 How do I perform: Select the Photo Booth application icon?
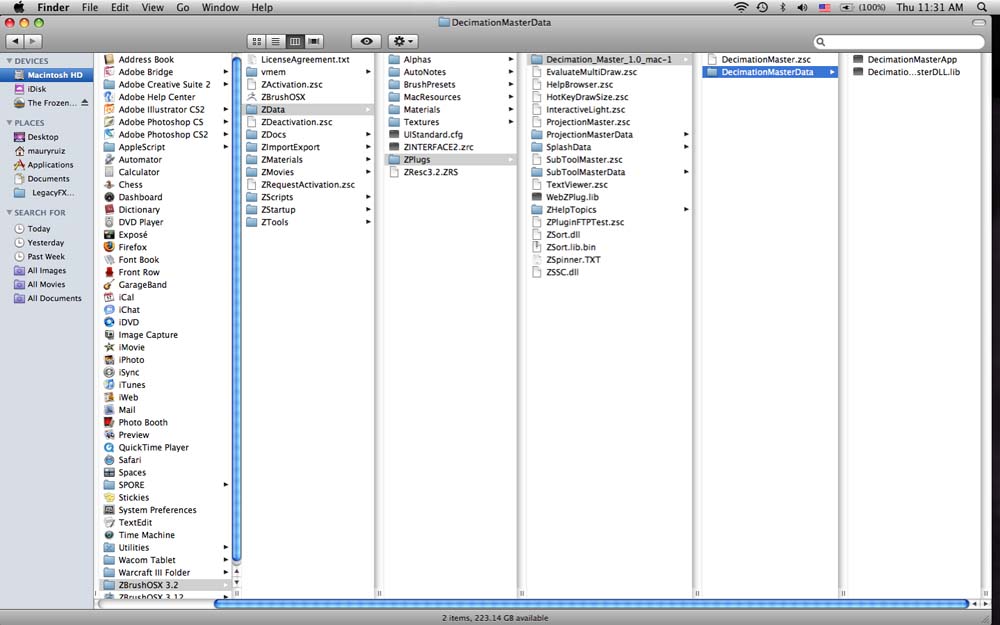tap(109, 422)
